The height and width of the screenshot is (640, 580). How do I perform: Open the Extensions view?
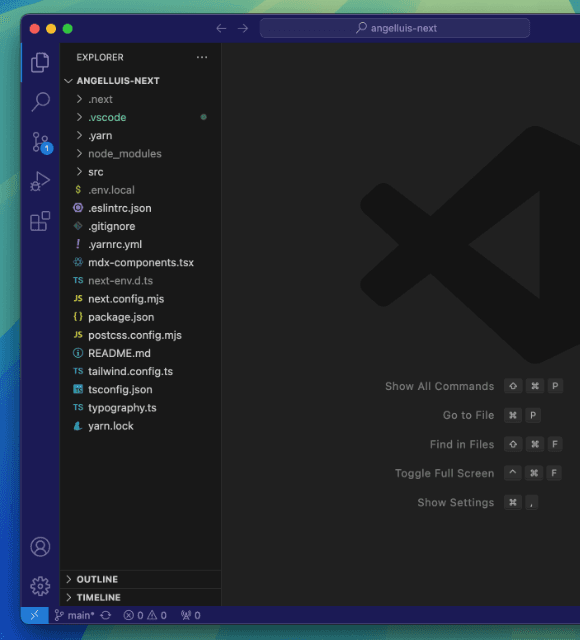[40, 221]
